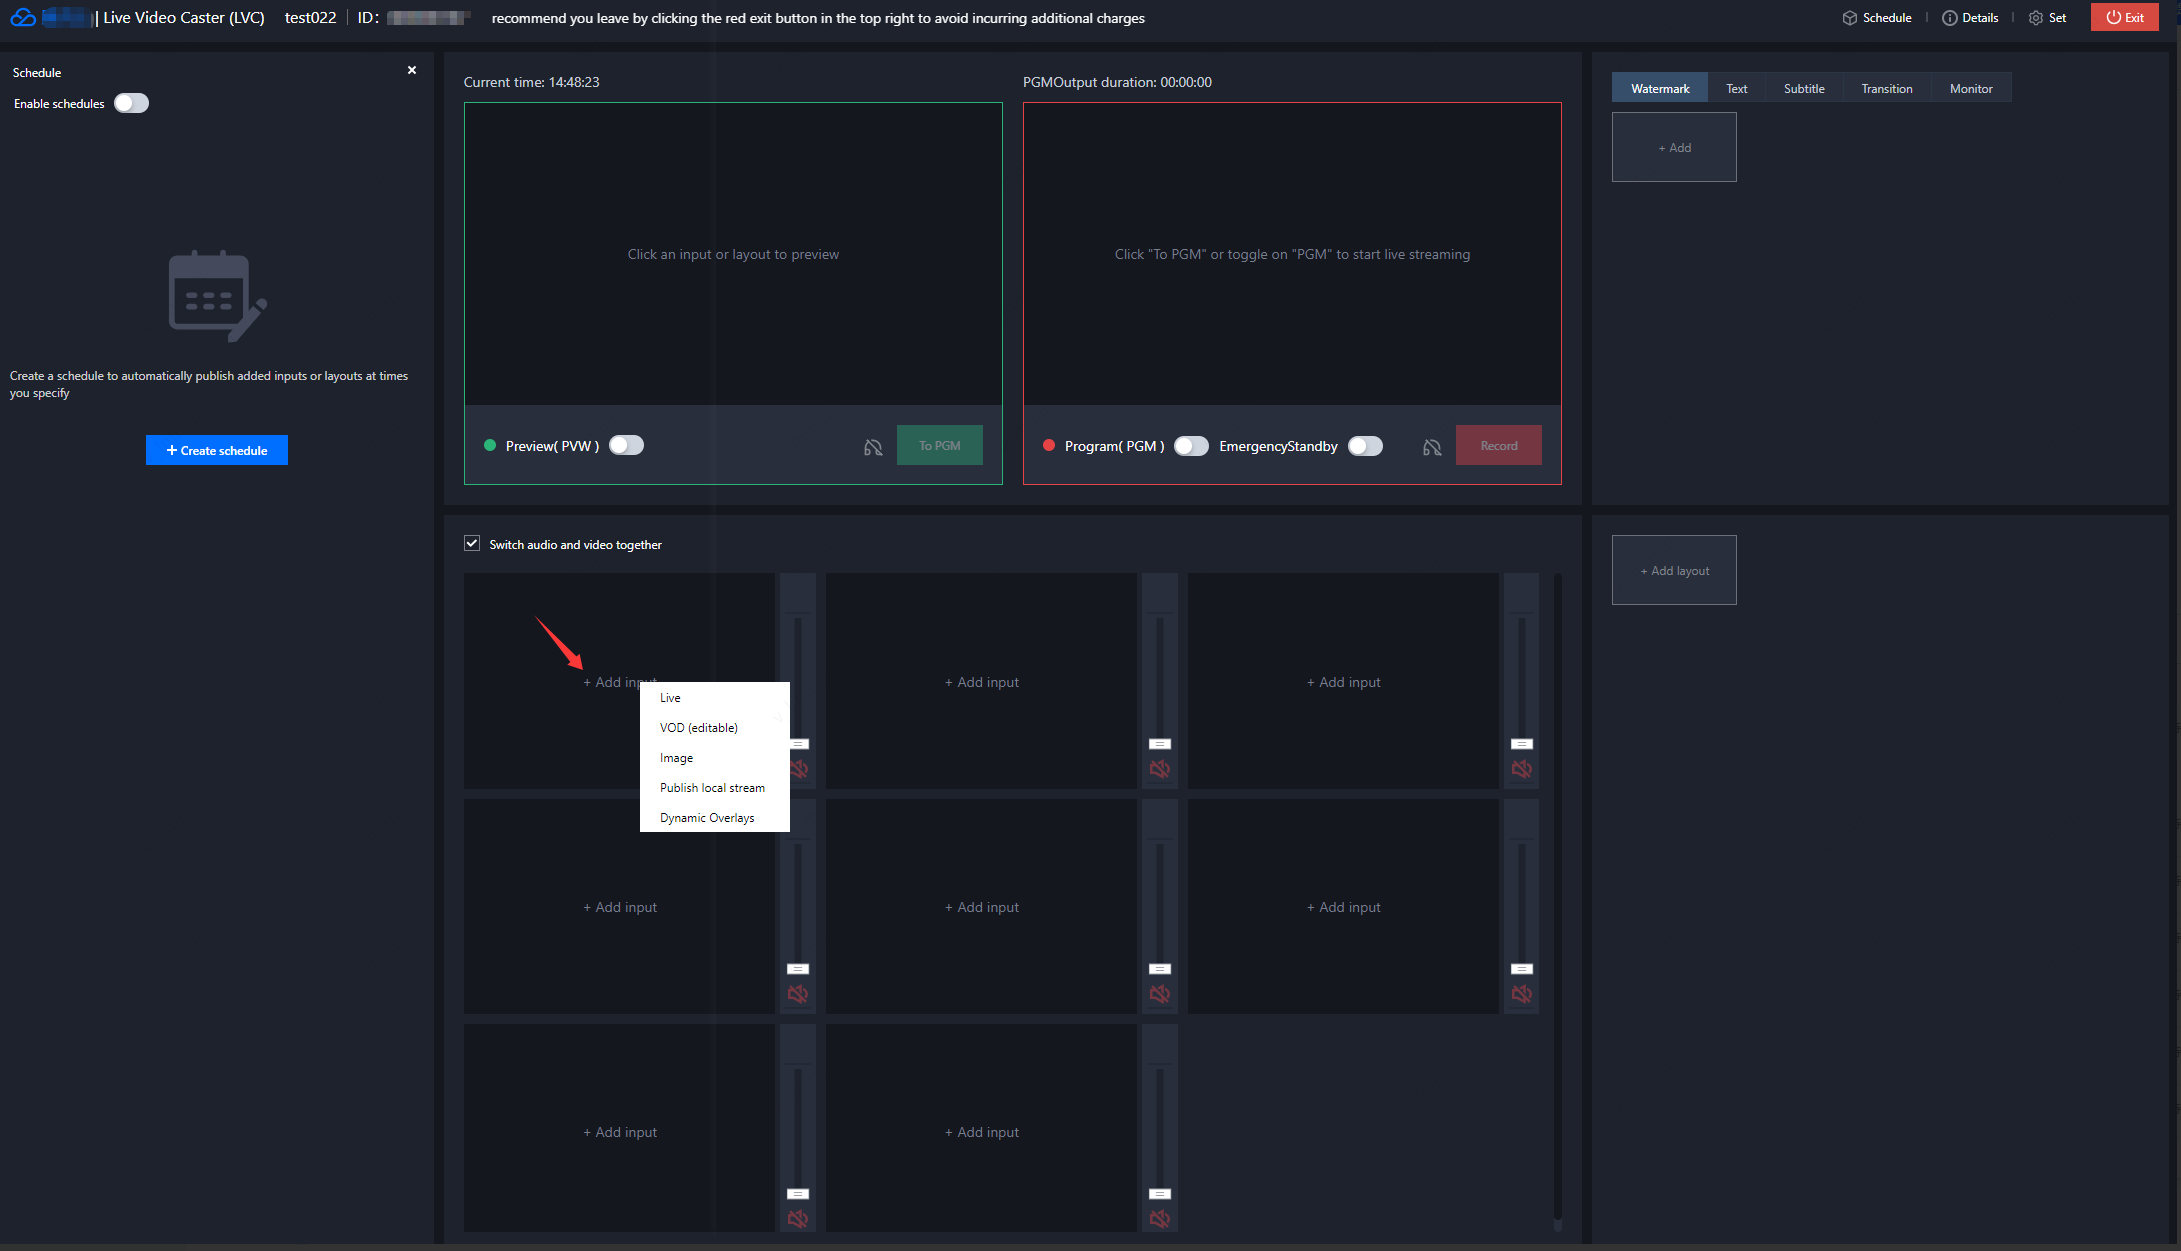
Task: Click the mute icon in the Preview PVW bar
Action: (x=873, y=447)
